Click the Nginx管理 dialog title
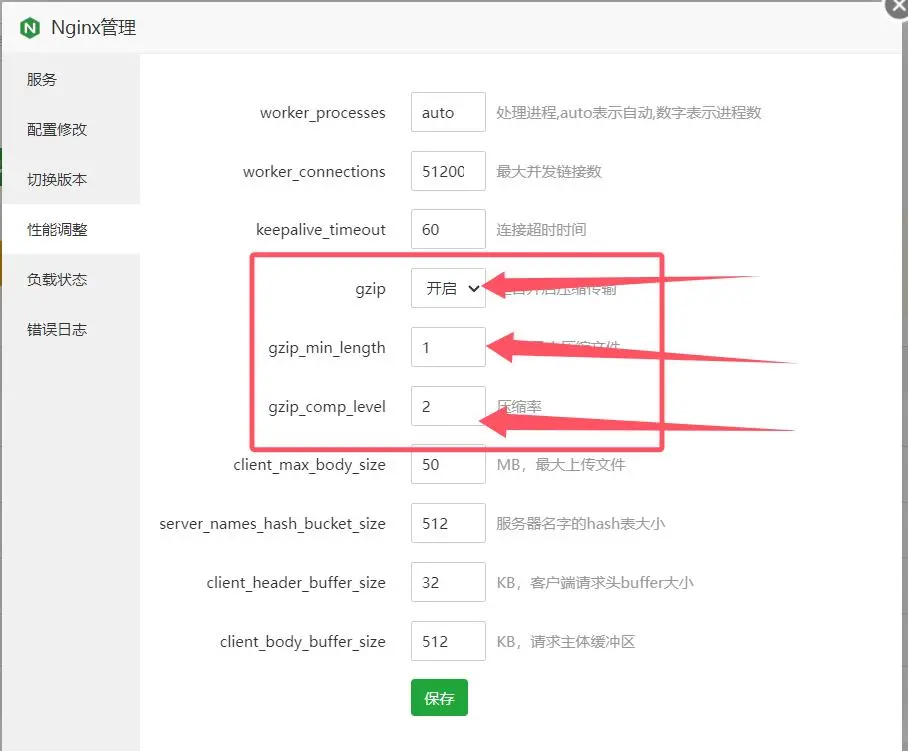Viewport: 908px width, 751px height. click(x=94, y=27)
